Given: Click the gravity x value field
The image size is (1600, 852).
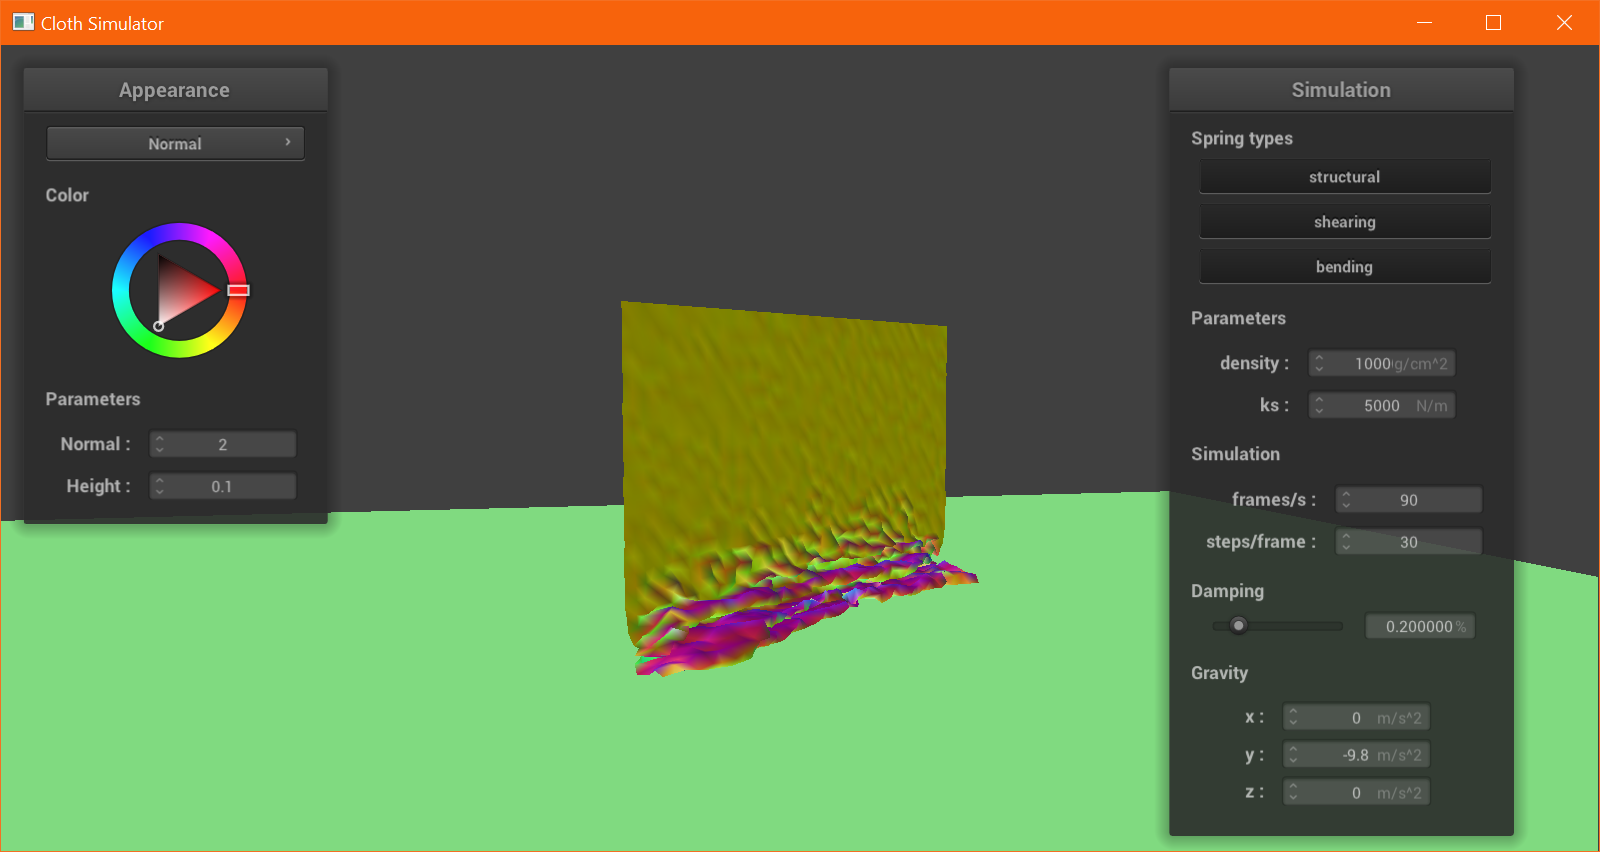Looking at the screenshot, I should pyautogui.click(x=1356, y=717).
